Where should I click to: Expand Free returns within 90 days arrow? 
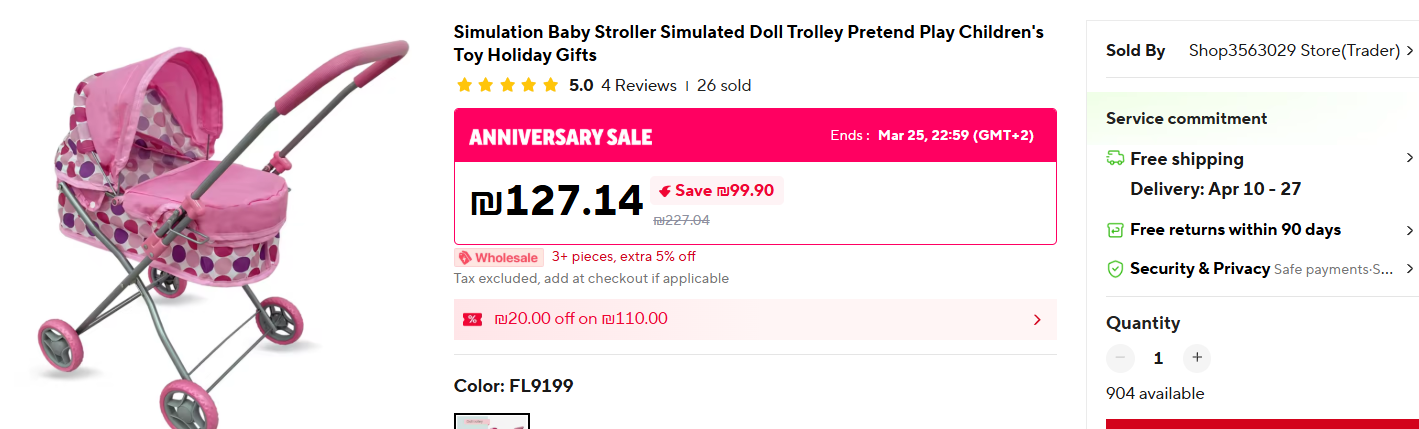1410,230
